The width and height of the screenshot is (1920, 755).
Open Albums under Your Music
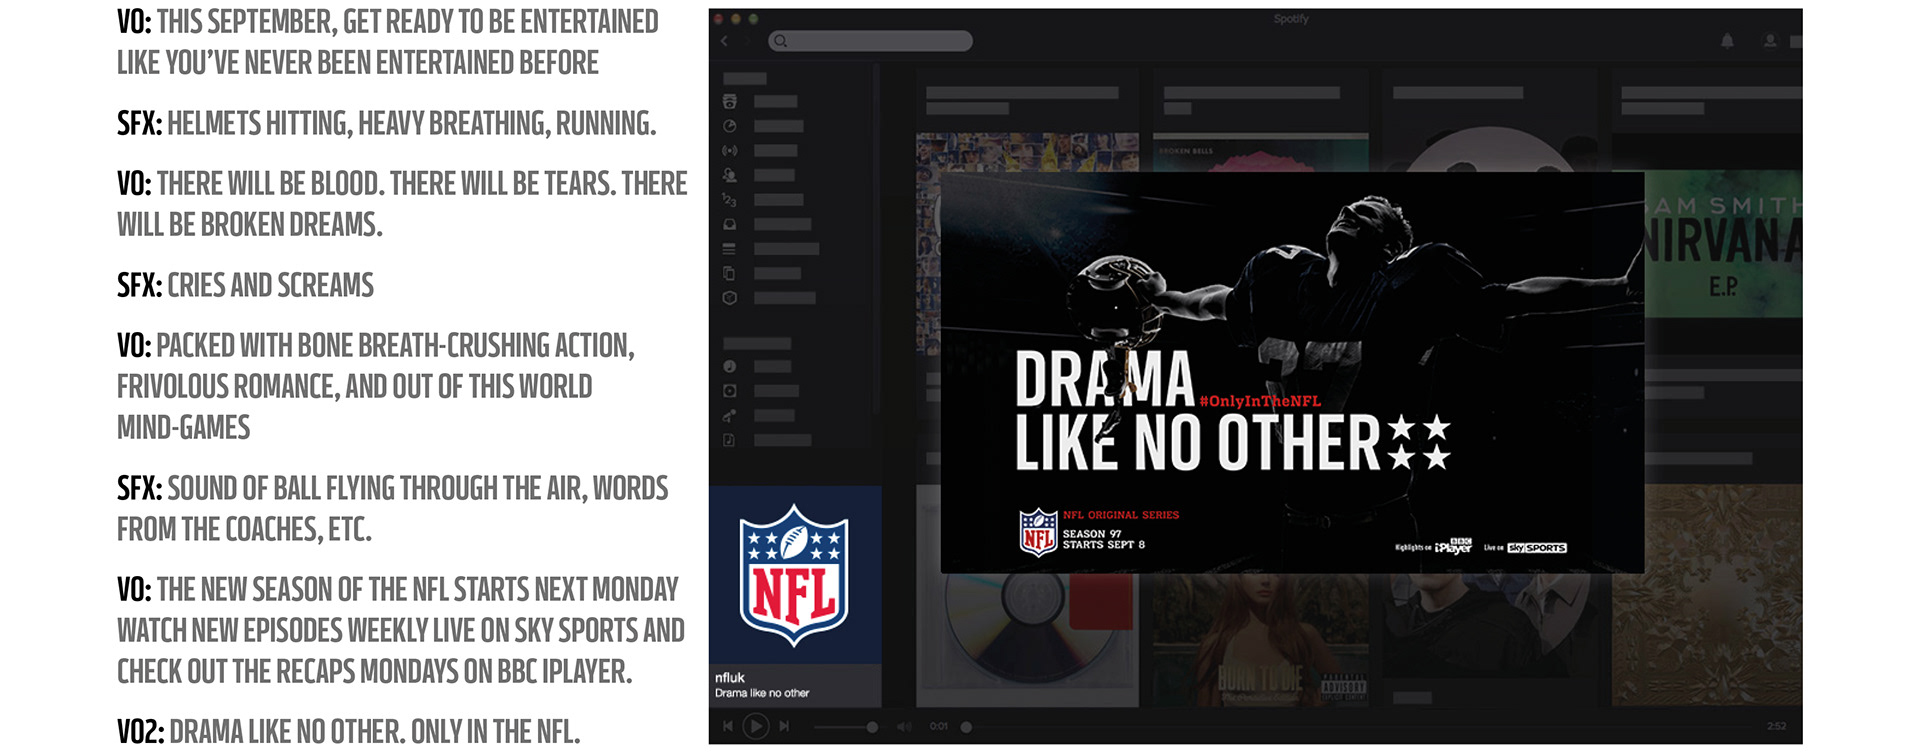tap(730, 391)
